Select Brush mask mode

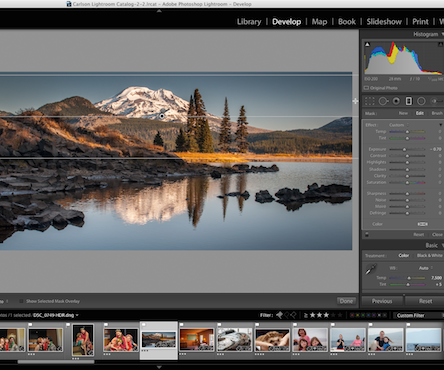(x=437, y=113)
